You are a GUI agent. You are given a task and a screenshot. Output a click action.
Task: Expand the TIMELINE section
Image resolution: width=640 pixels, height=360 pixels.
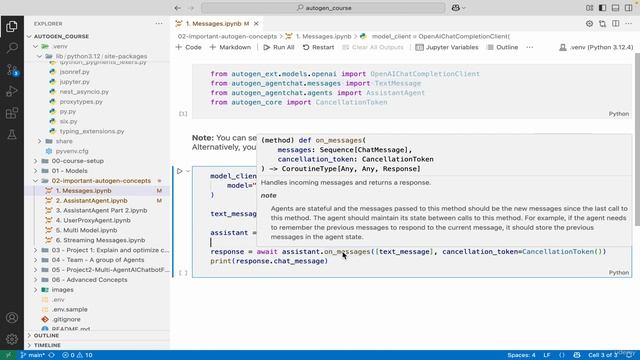(x=97, y=345)
